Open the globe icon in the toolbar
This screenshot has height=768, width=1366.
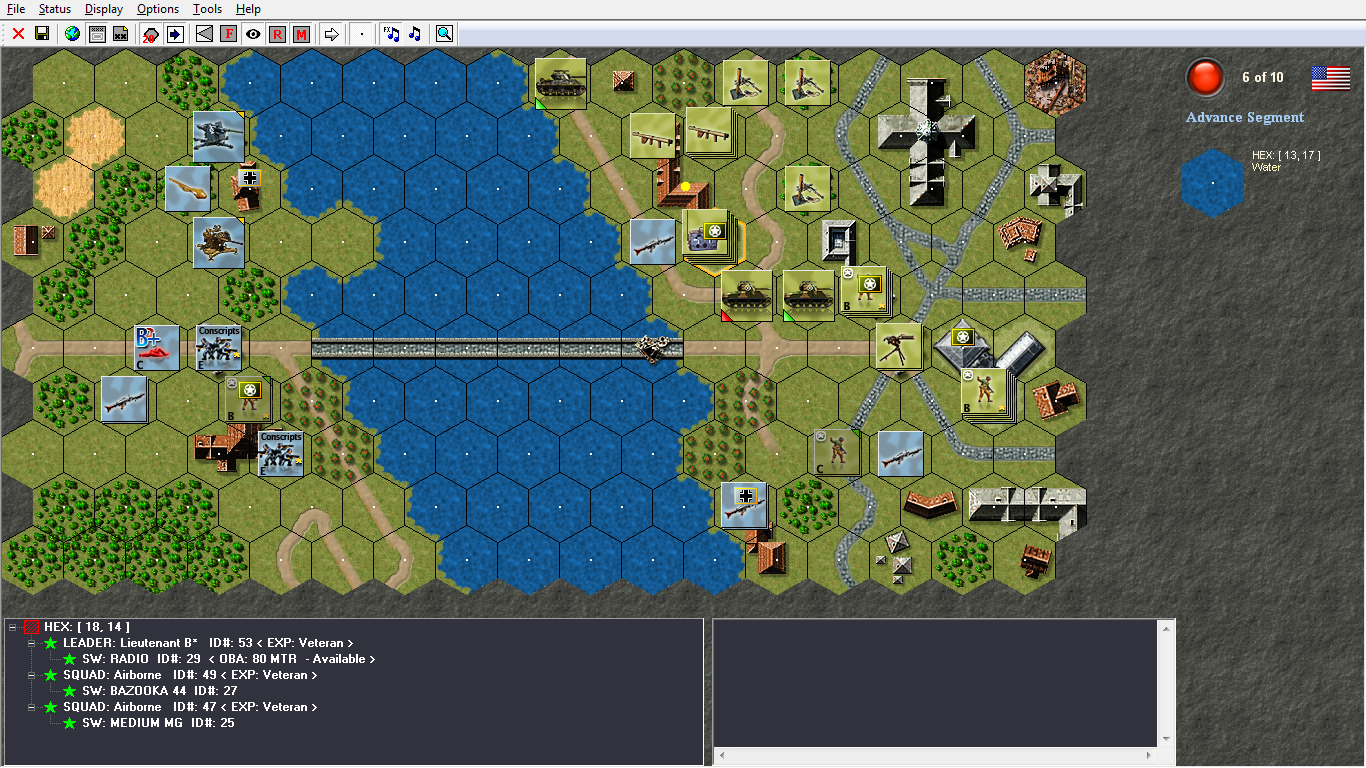click(x=72, y=34)
